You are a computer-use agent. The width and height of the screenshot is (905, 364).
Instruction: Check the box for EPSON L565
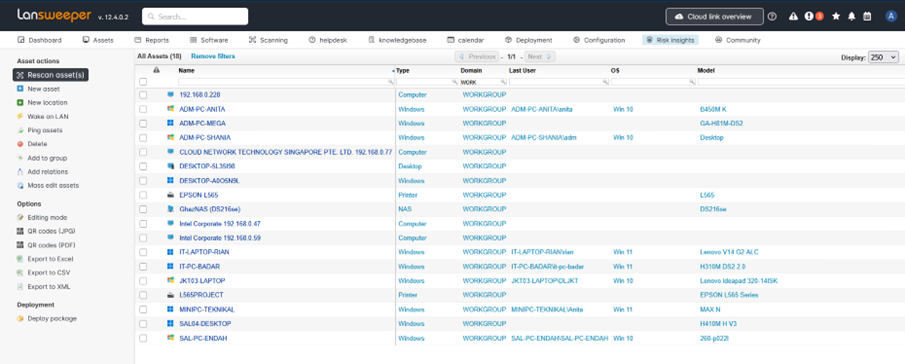click(143, 195)
